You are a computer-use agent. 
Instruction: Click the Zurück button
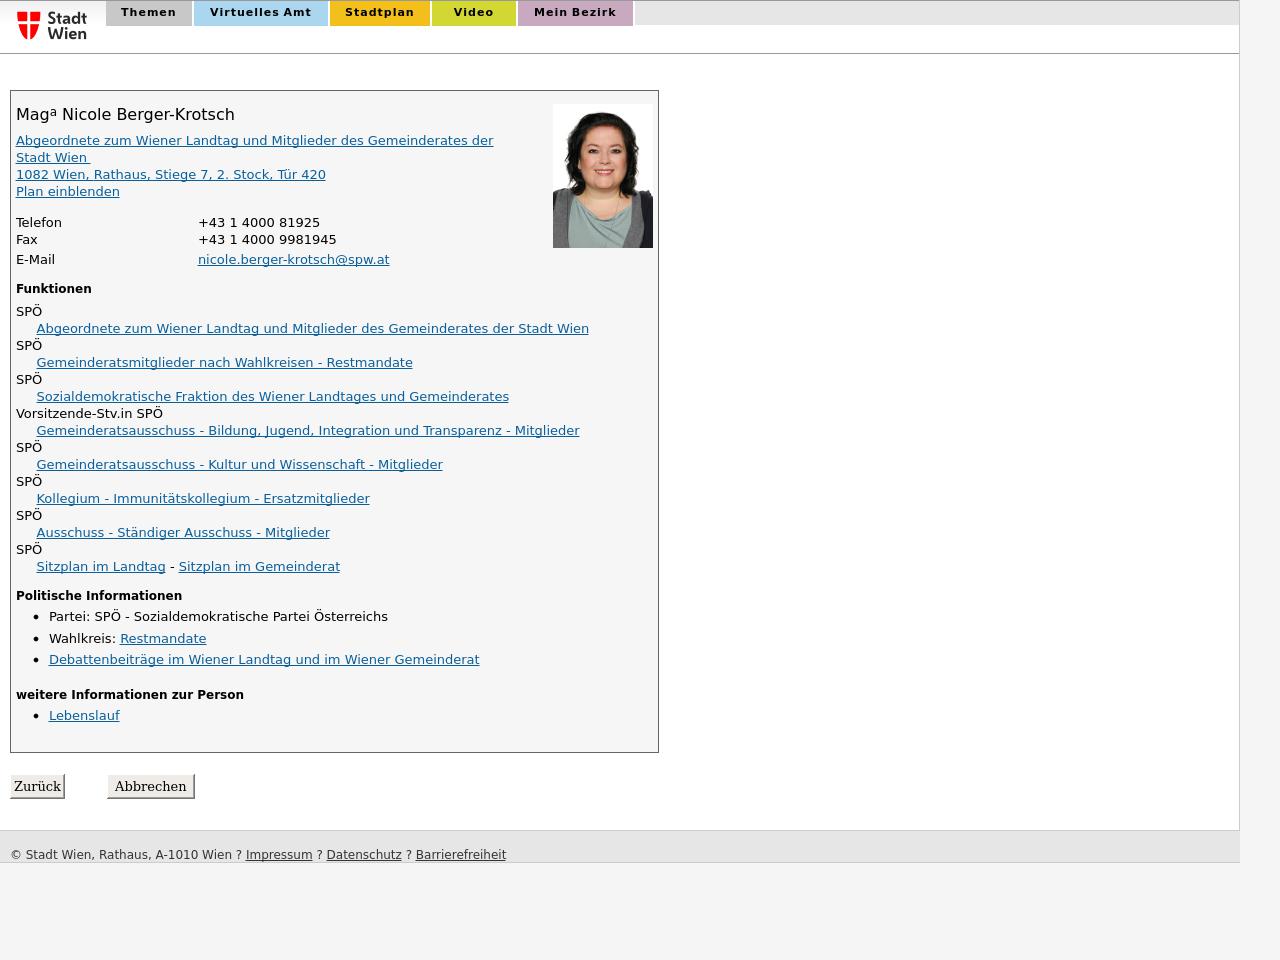click(x=37, y=786)
